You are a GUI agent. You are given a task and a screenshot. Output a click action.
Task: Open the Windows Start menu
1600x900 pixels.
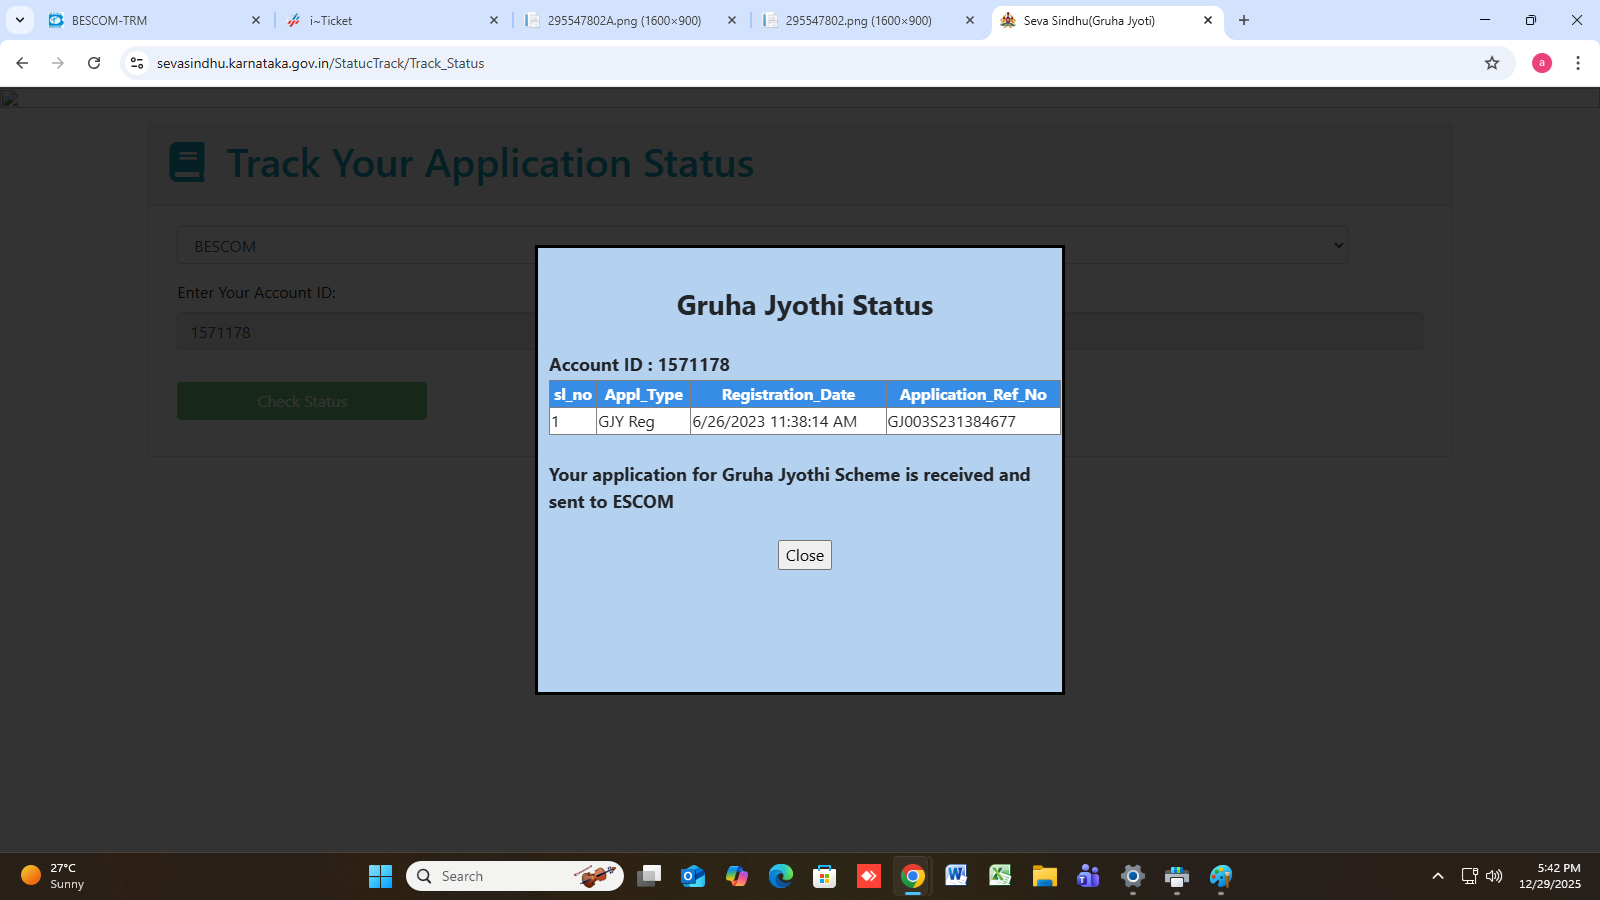click(x=380, y=876)
